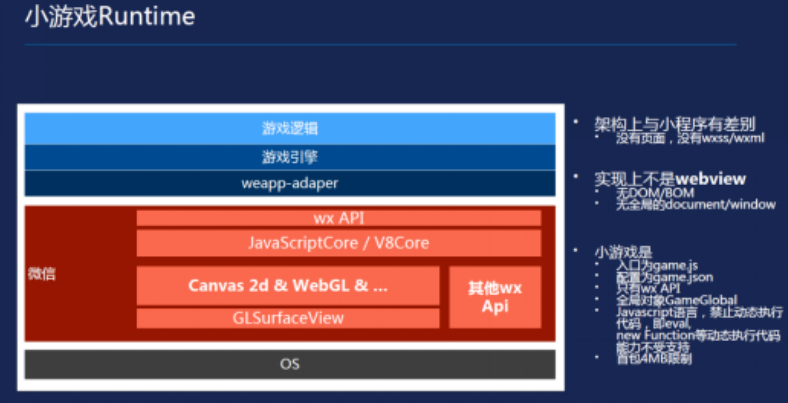Select the GLSurfaceView block

pos(288,318)
